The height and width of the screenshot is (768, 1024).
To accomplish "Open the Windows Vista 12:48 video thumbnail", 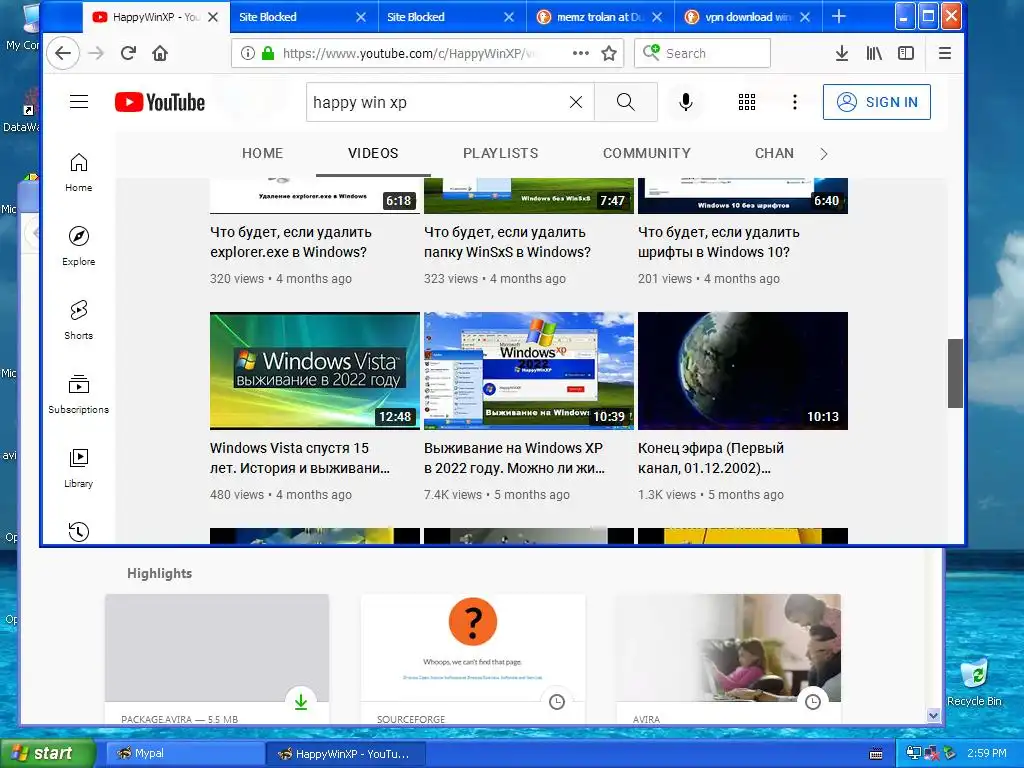I will [315, 371].
